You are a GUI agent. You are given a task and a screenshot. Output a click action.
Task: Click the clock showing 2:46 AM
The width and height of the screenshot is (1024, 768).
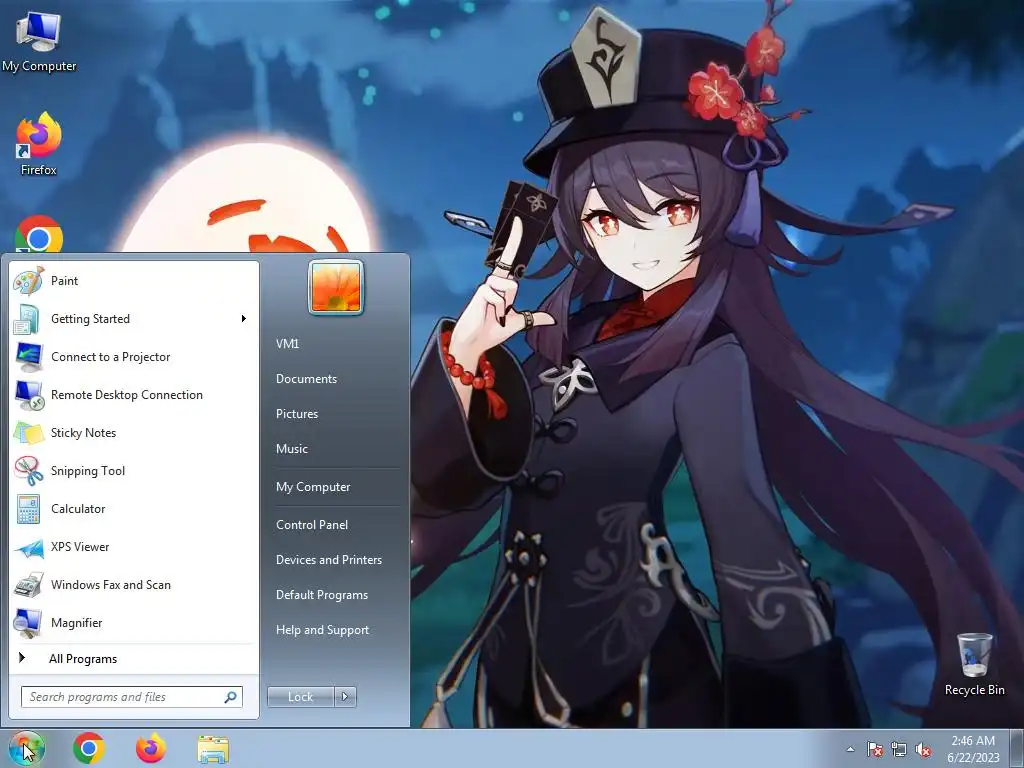973,741
